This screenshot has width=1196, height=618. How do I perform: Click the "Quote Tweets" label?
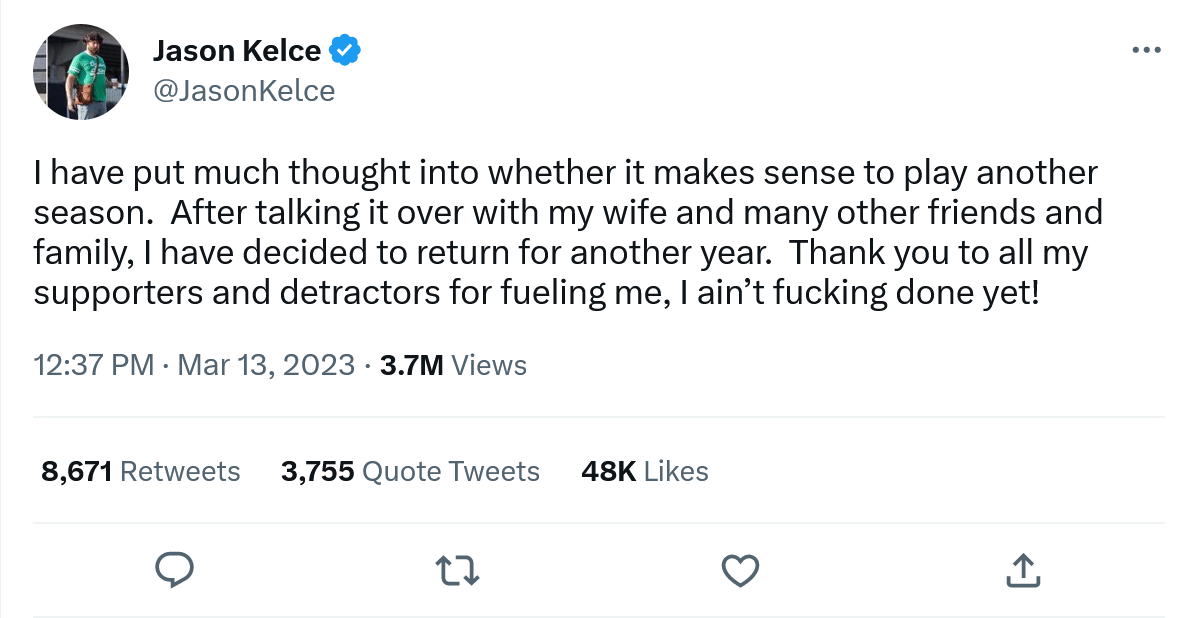[450, 471]
